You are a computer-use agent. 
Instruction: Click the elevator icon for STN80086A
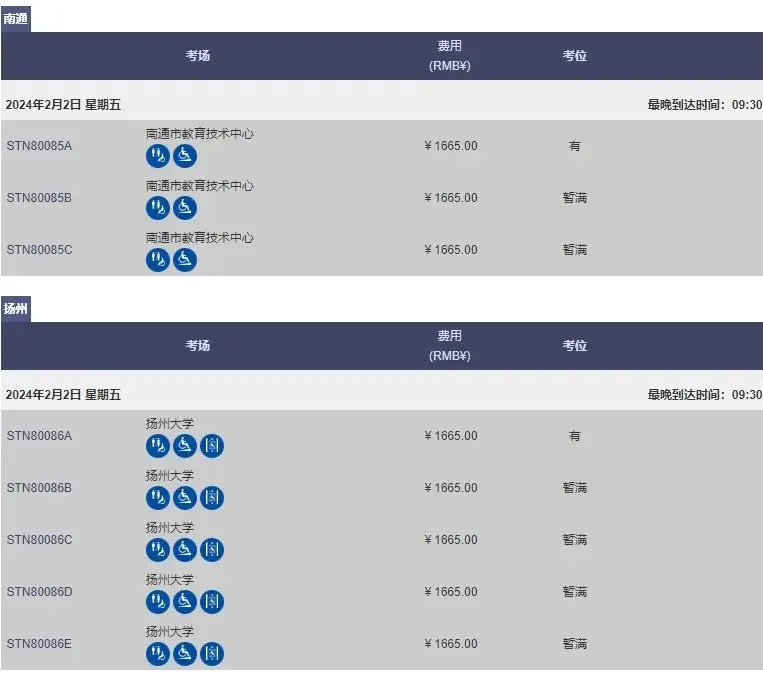pyautogui.click(x=211, y=446)
